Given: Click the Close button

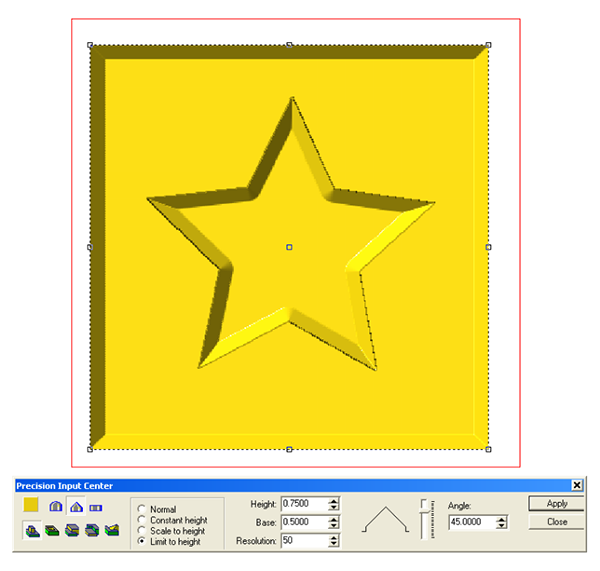Looking at the screenshot, I should [x=556, y=522].
